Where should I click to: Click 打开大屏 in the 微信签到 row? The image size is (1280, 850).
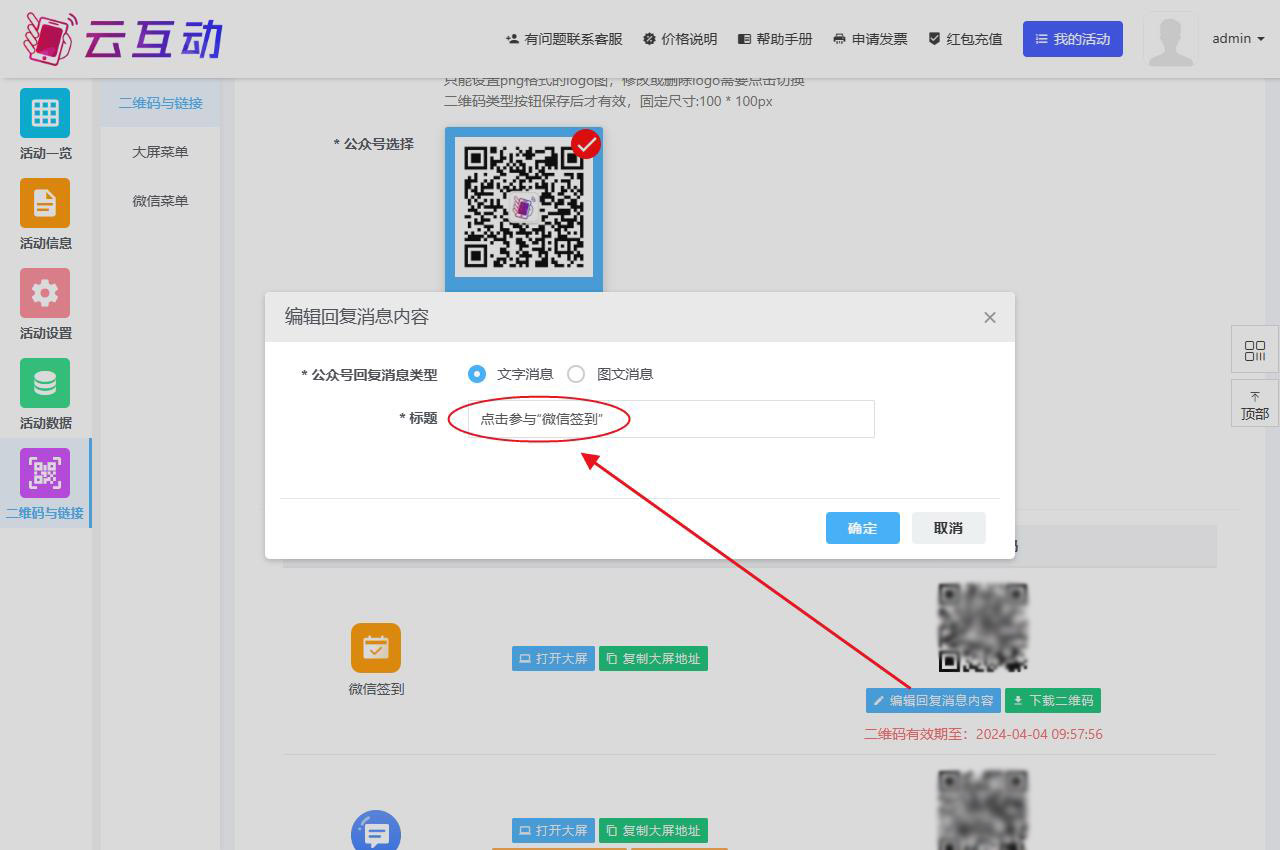[x=553, y=659]
